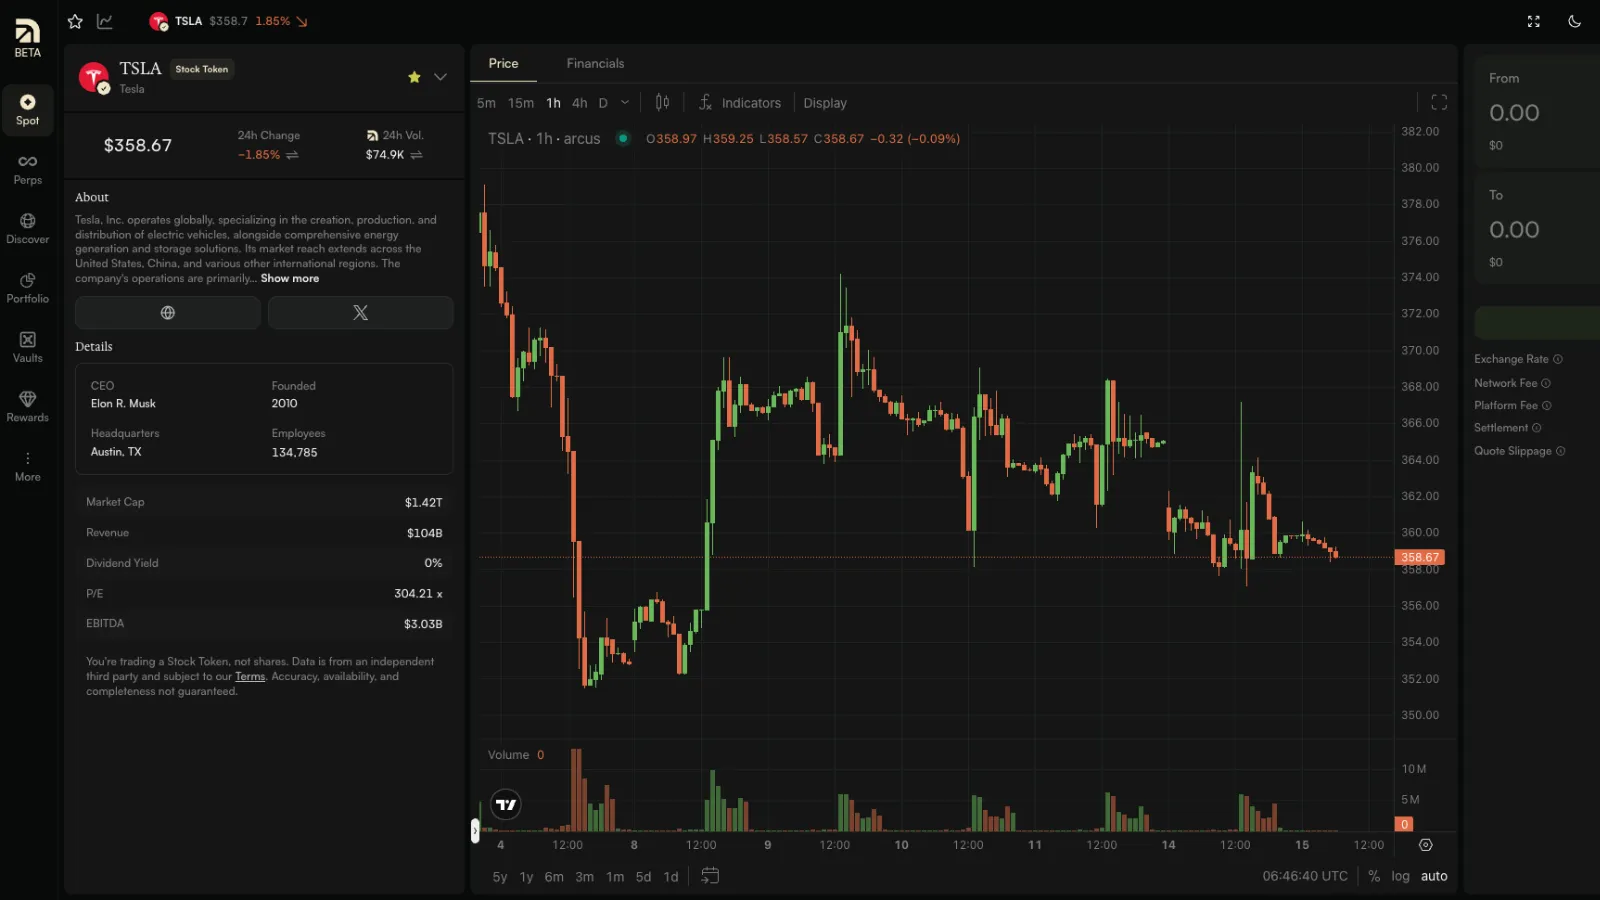Open the 06:46:40 UTC timezone menu

pyautogui.click(x=1305, y=876)
